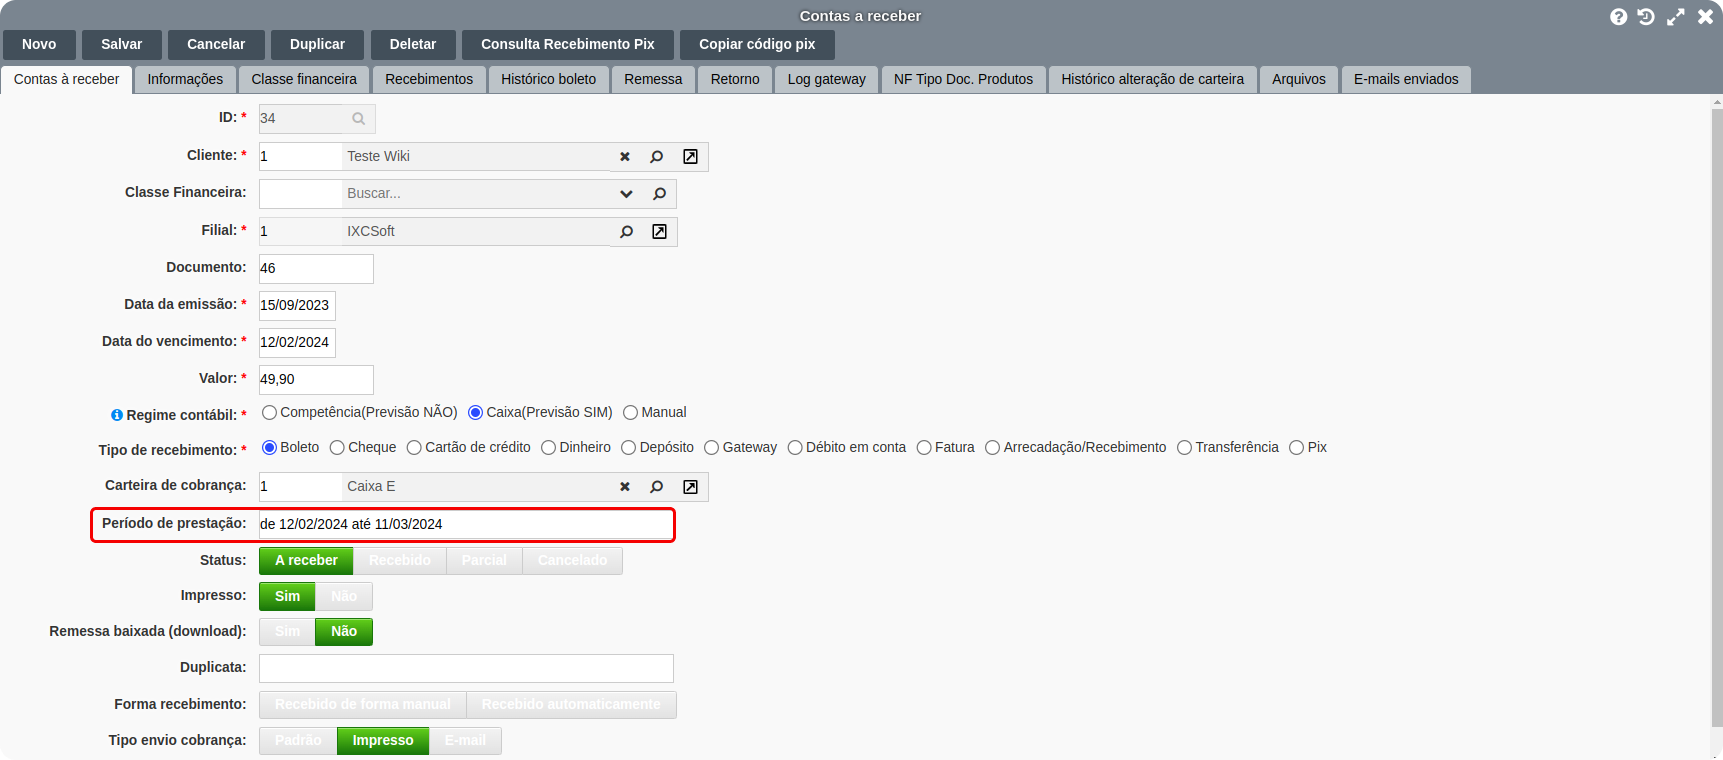Switch to the Classe financeira tab
The width and height of the screenshot is (1723, 760).
pyautogui.click(x=304, y=79)
